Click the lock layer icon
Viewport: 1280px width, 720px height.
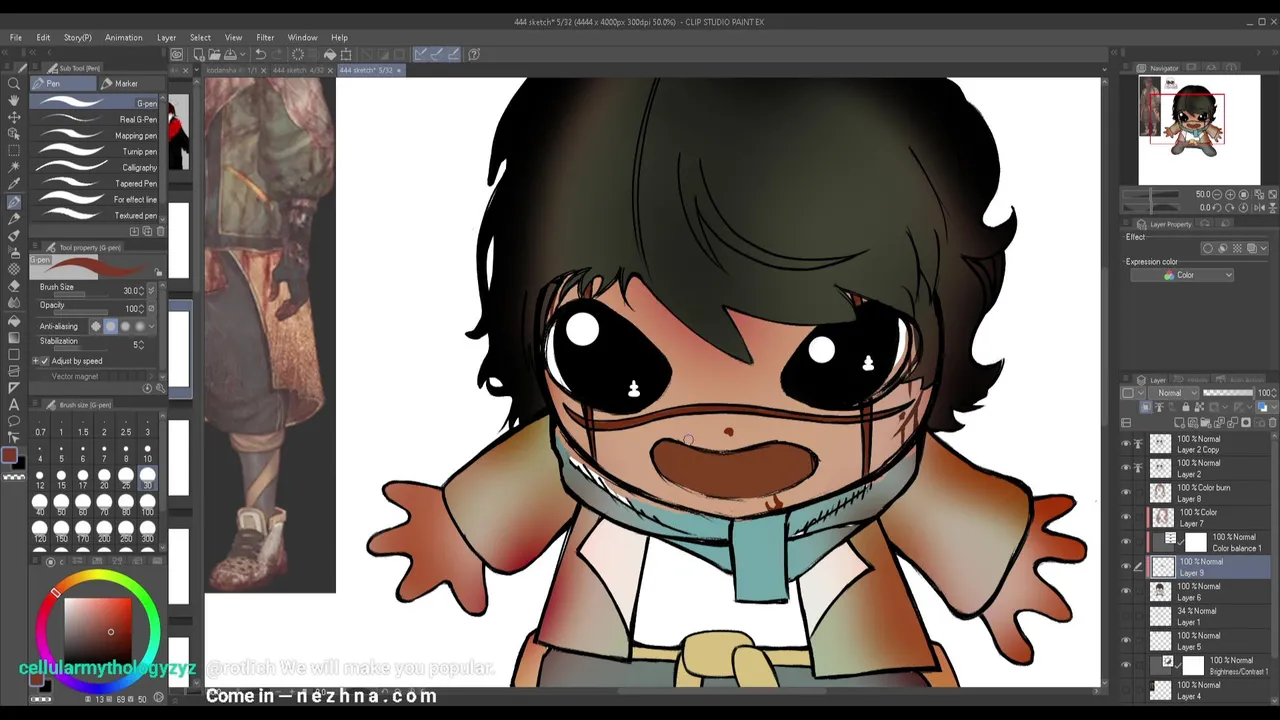click(x=1187, y=407)
